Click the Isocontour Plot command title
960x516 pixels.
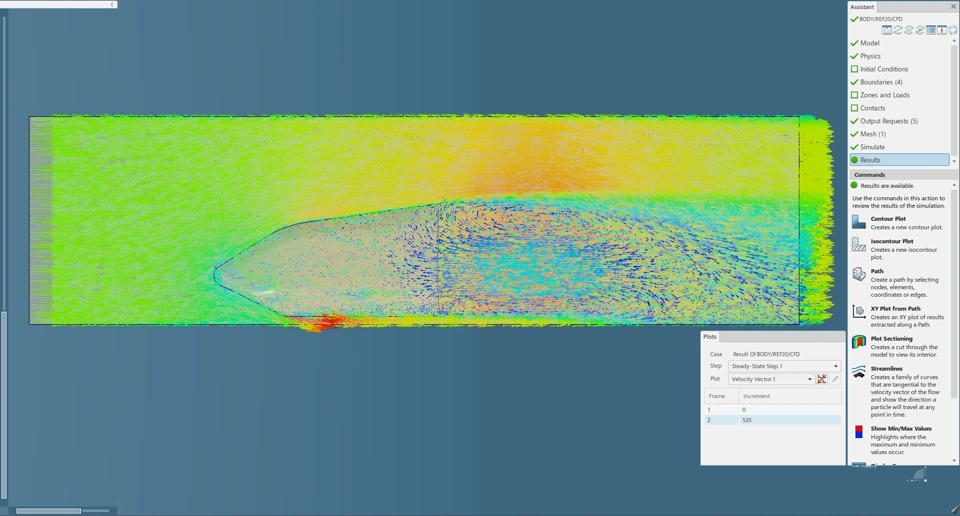[892, 241]
